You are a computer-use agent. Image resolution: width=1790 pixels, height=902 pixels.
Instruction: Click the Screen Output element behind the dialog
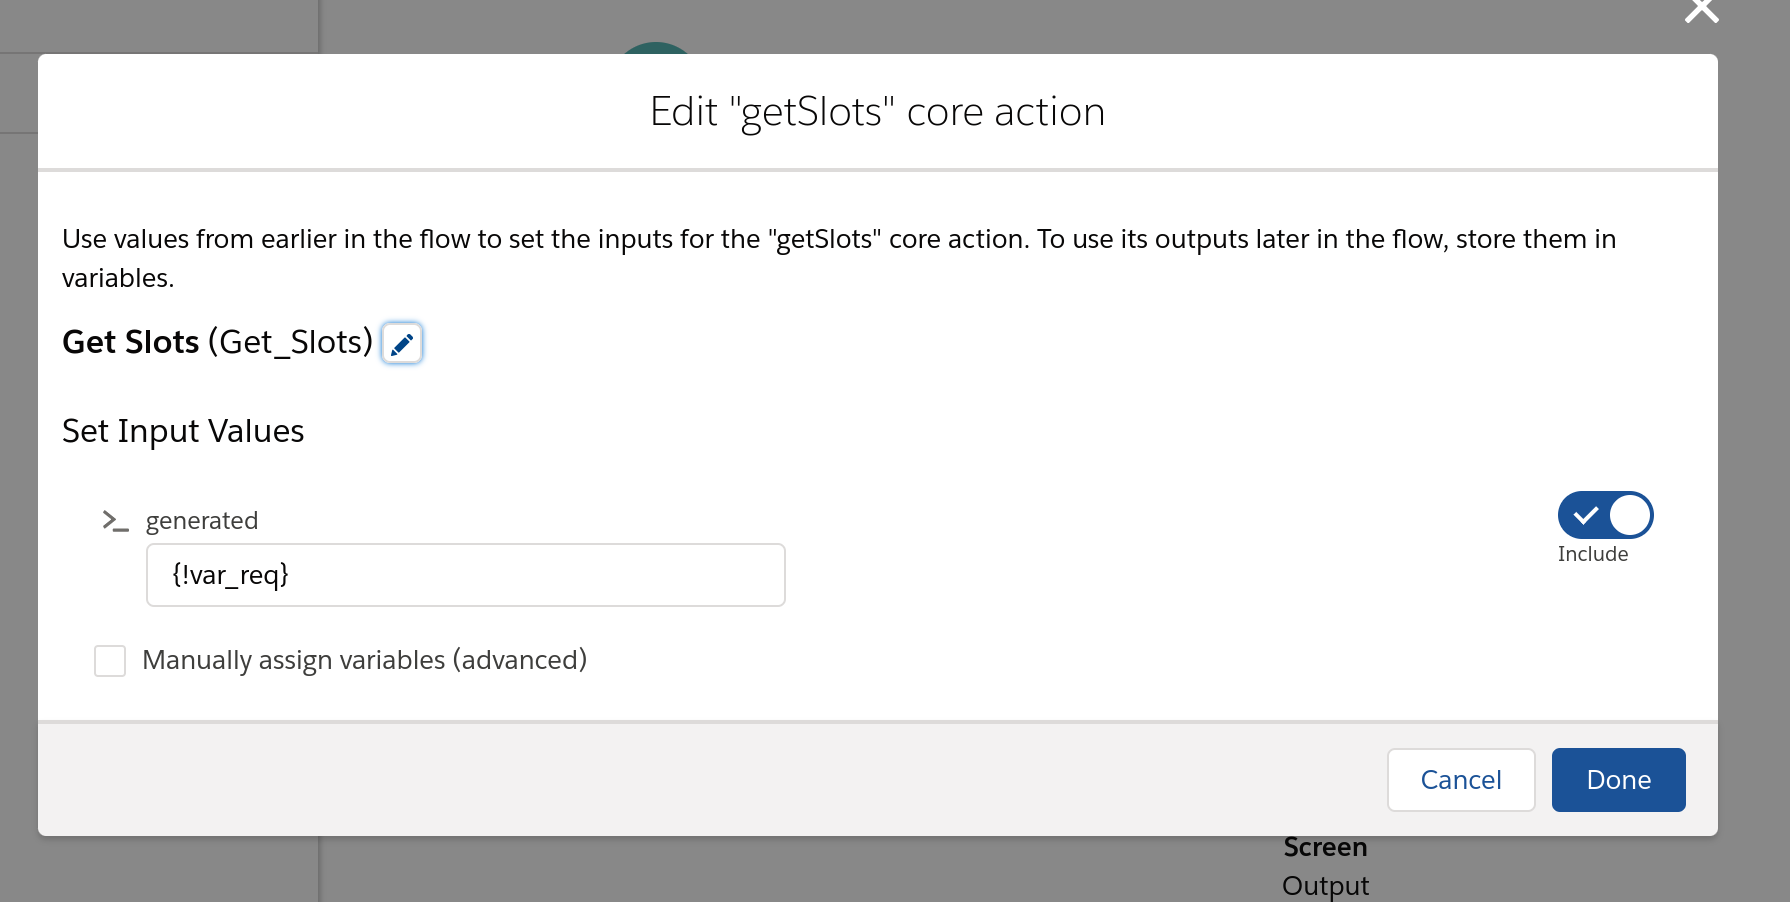tap(1326, 866)
